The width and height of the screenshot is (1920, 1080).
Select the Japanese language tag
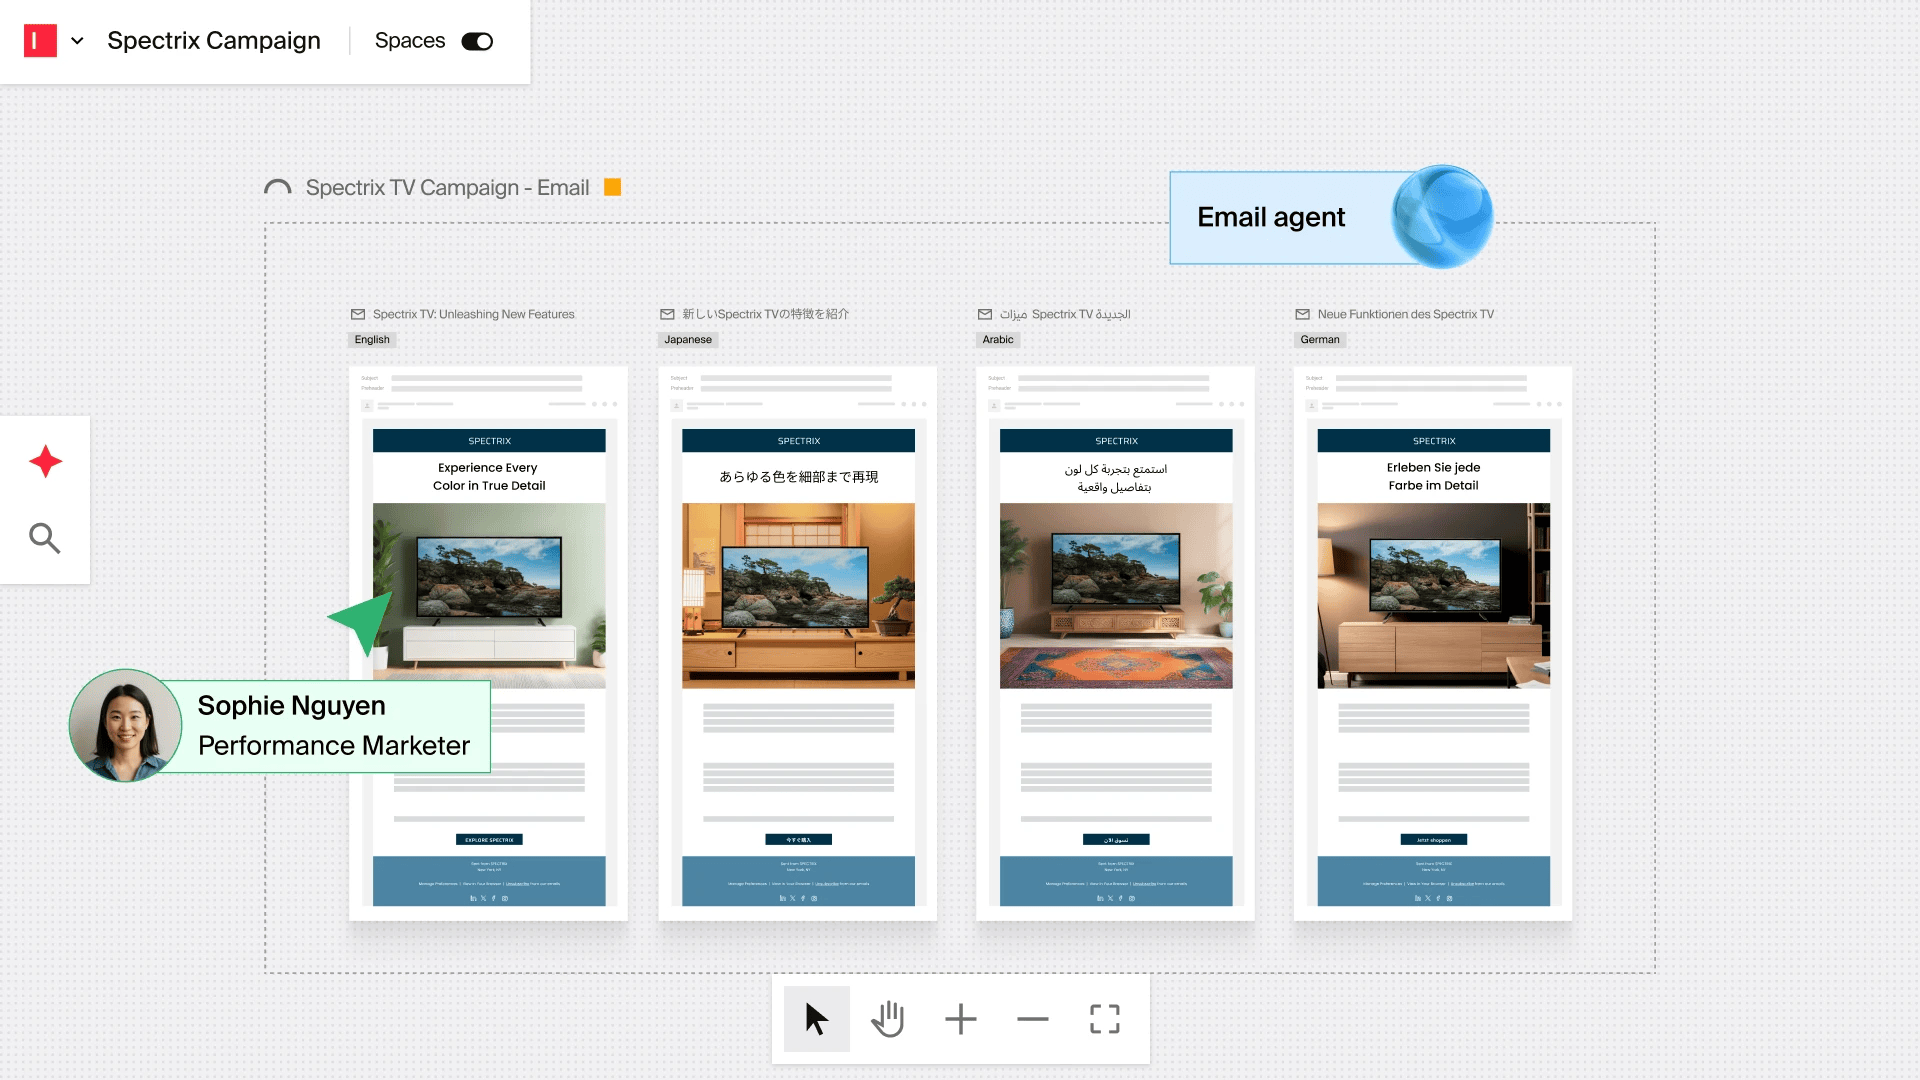[x=687, y=339]
